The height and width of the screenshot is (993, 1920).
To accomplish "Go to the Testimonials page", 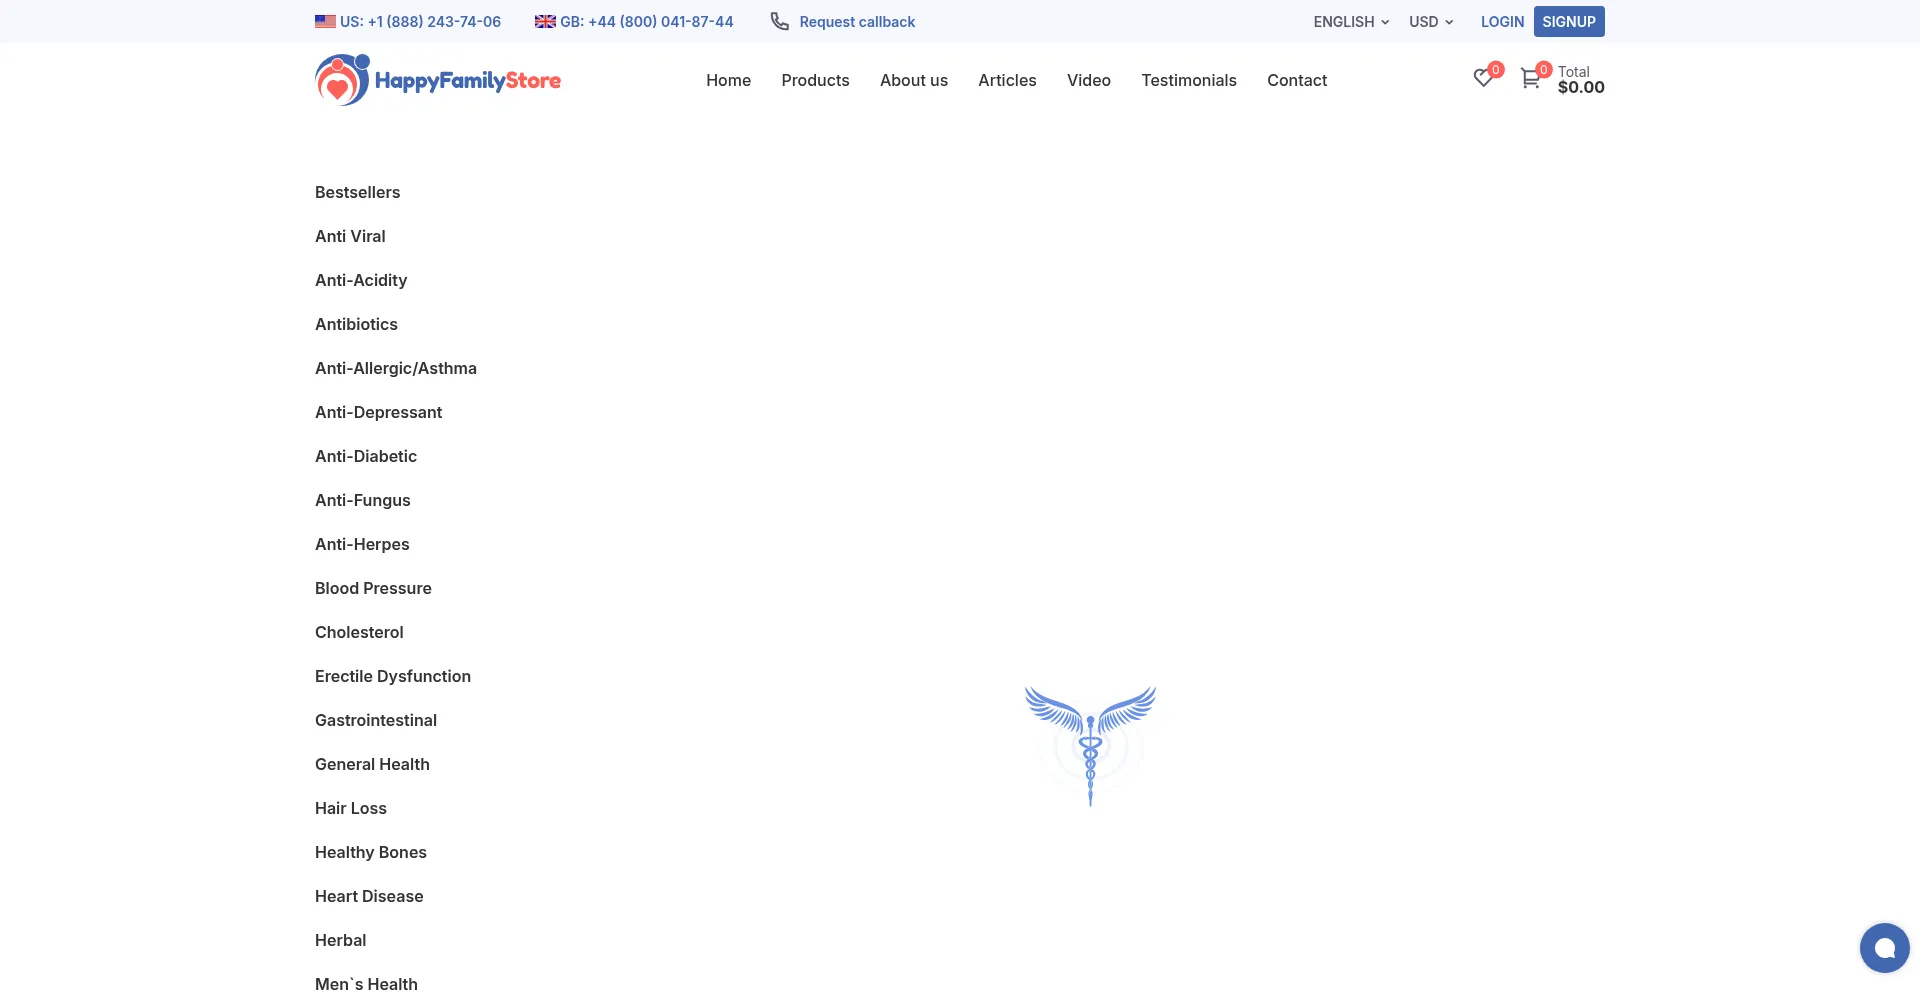I will coord(1188,80).
